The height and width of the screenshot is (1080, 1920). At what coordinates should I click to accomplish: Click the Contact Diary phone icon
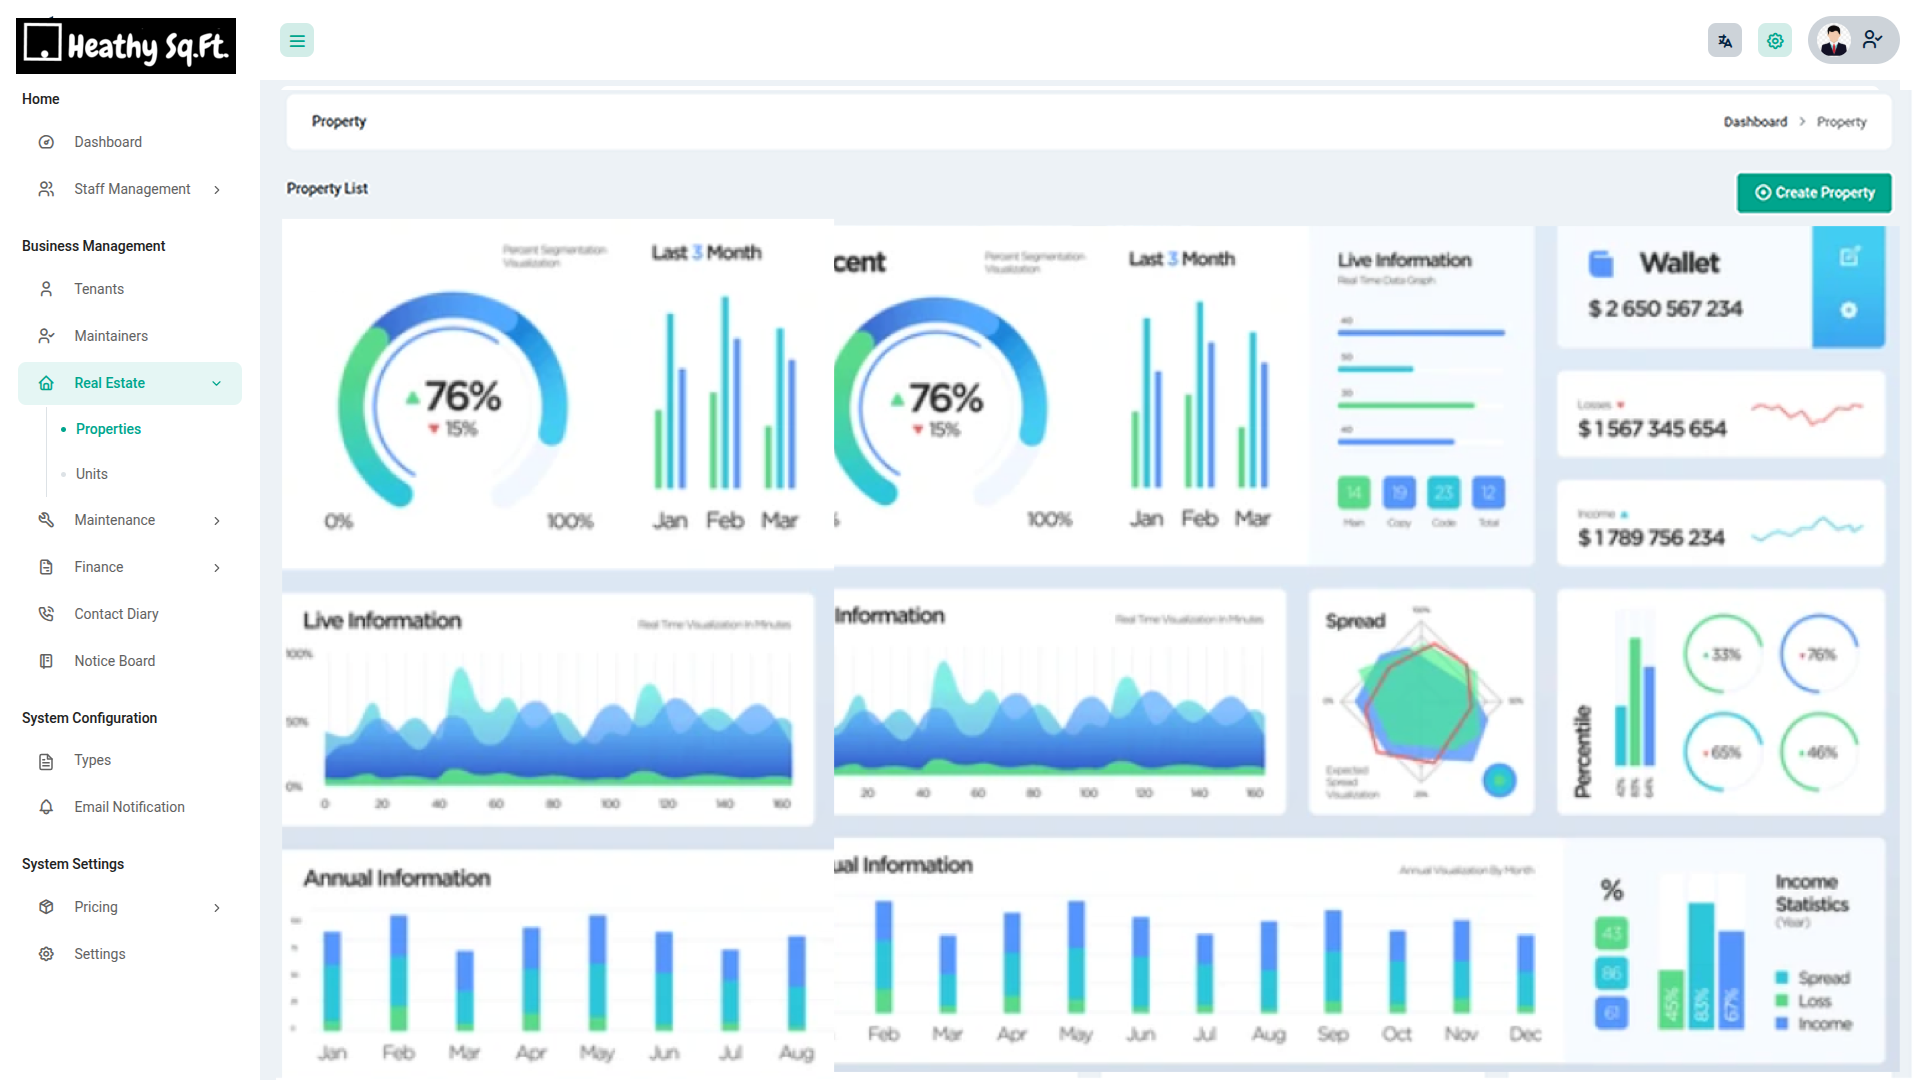coord(46,614)
